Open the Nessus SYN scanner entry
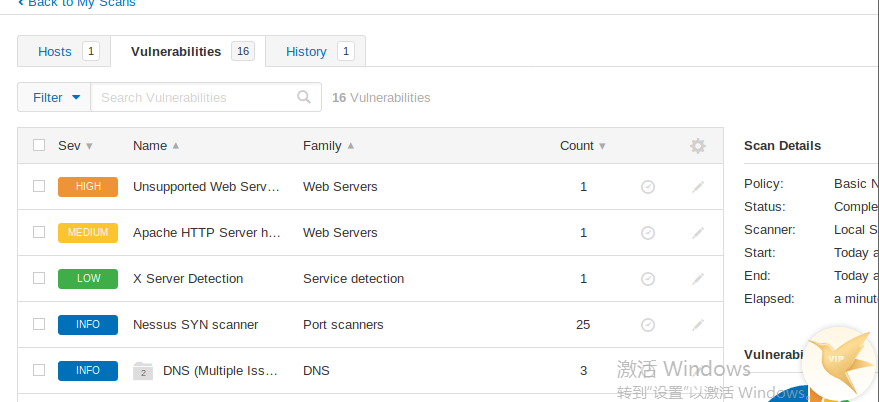Screen dimensions: 879x402 195,325
